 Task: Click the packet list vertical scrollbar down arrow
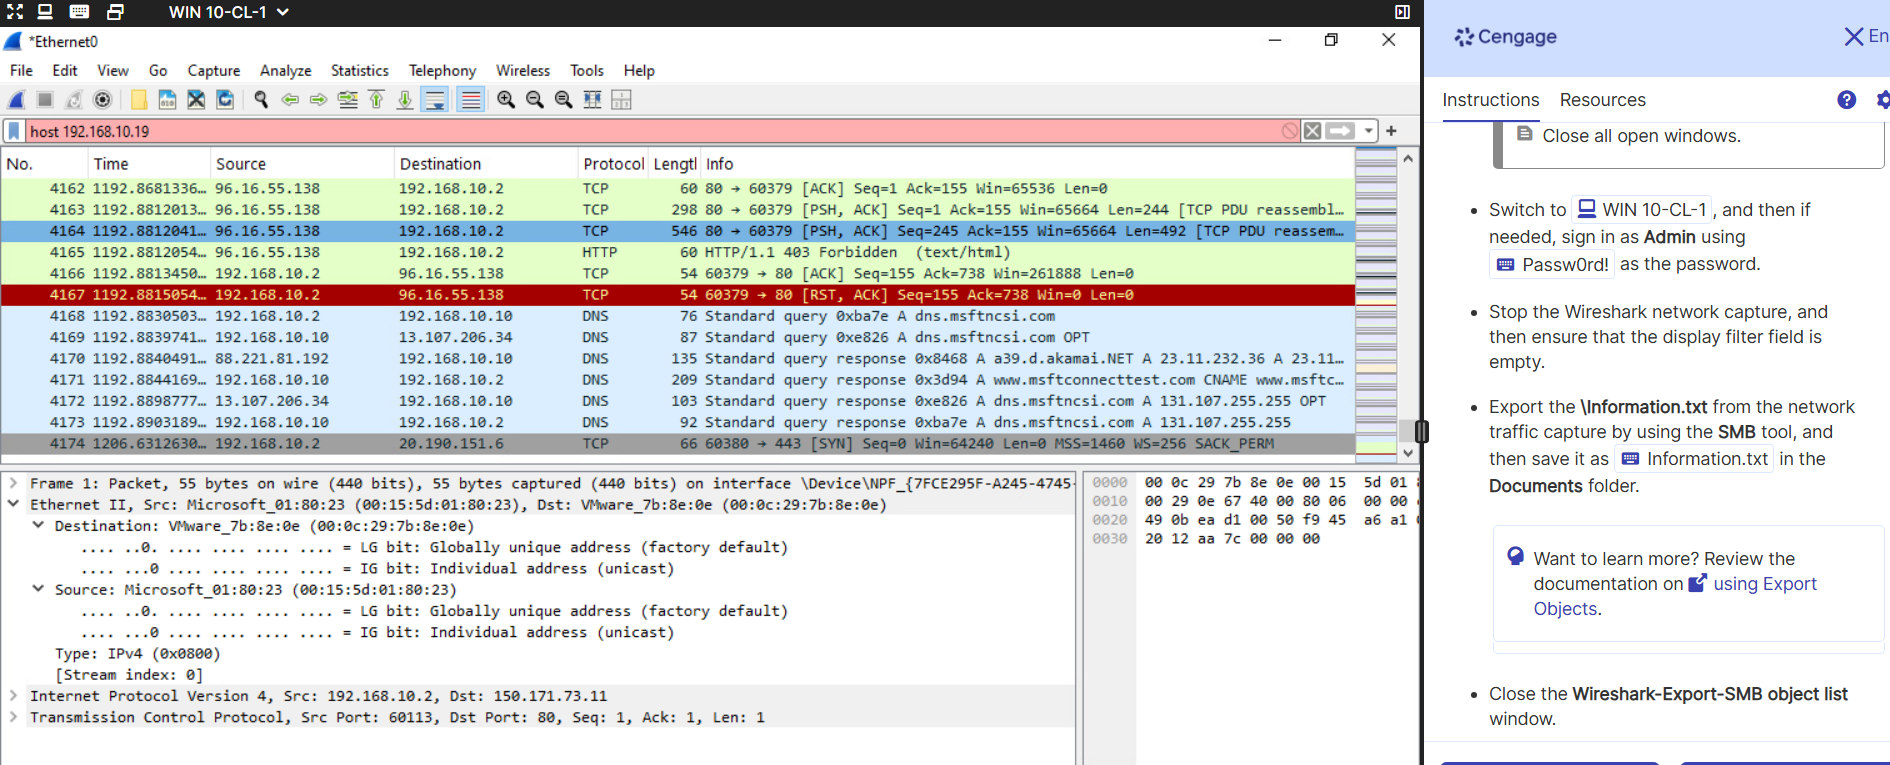[1408, 453]
